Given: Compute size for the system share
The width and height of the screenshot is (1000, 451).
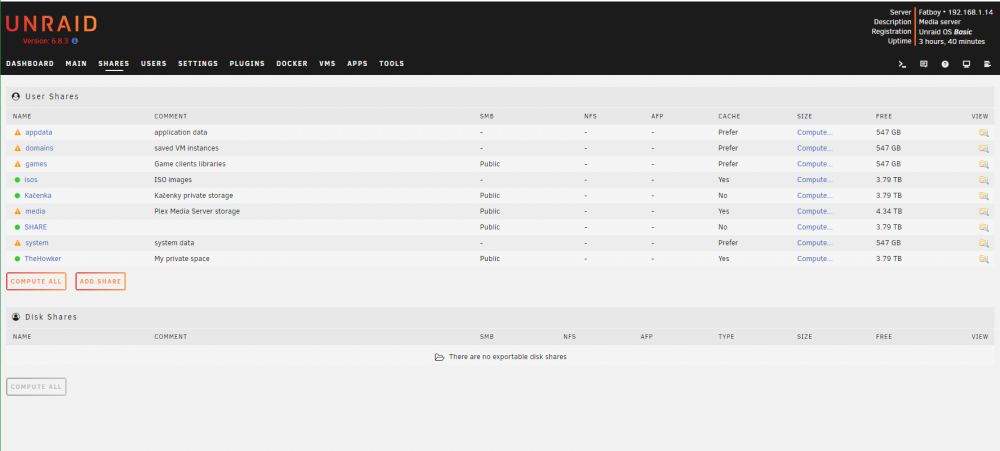Looking at the screenshot, I should coord(814,243).
